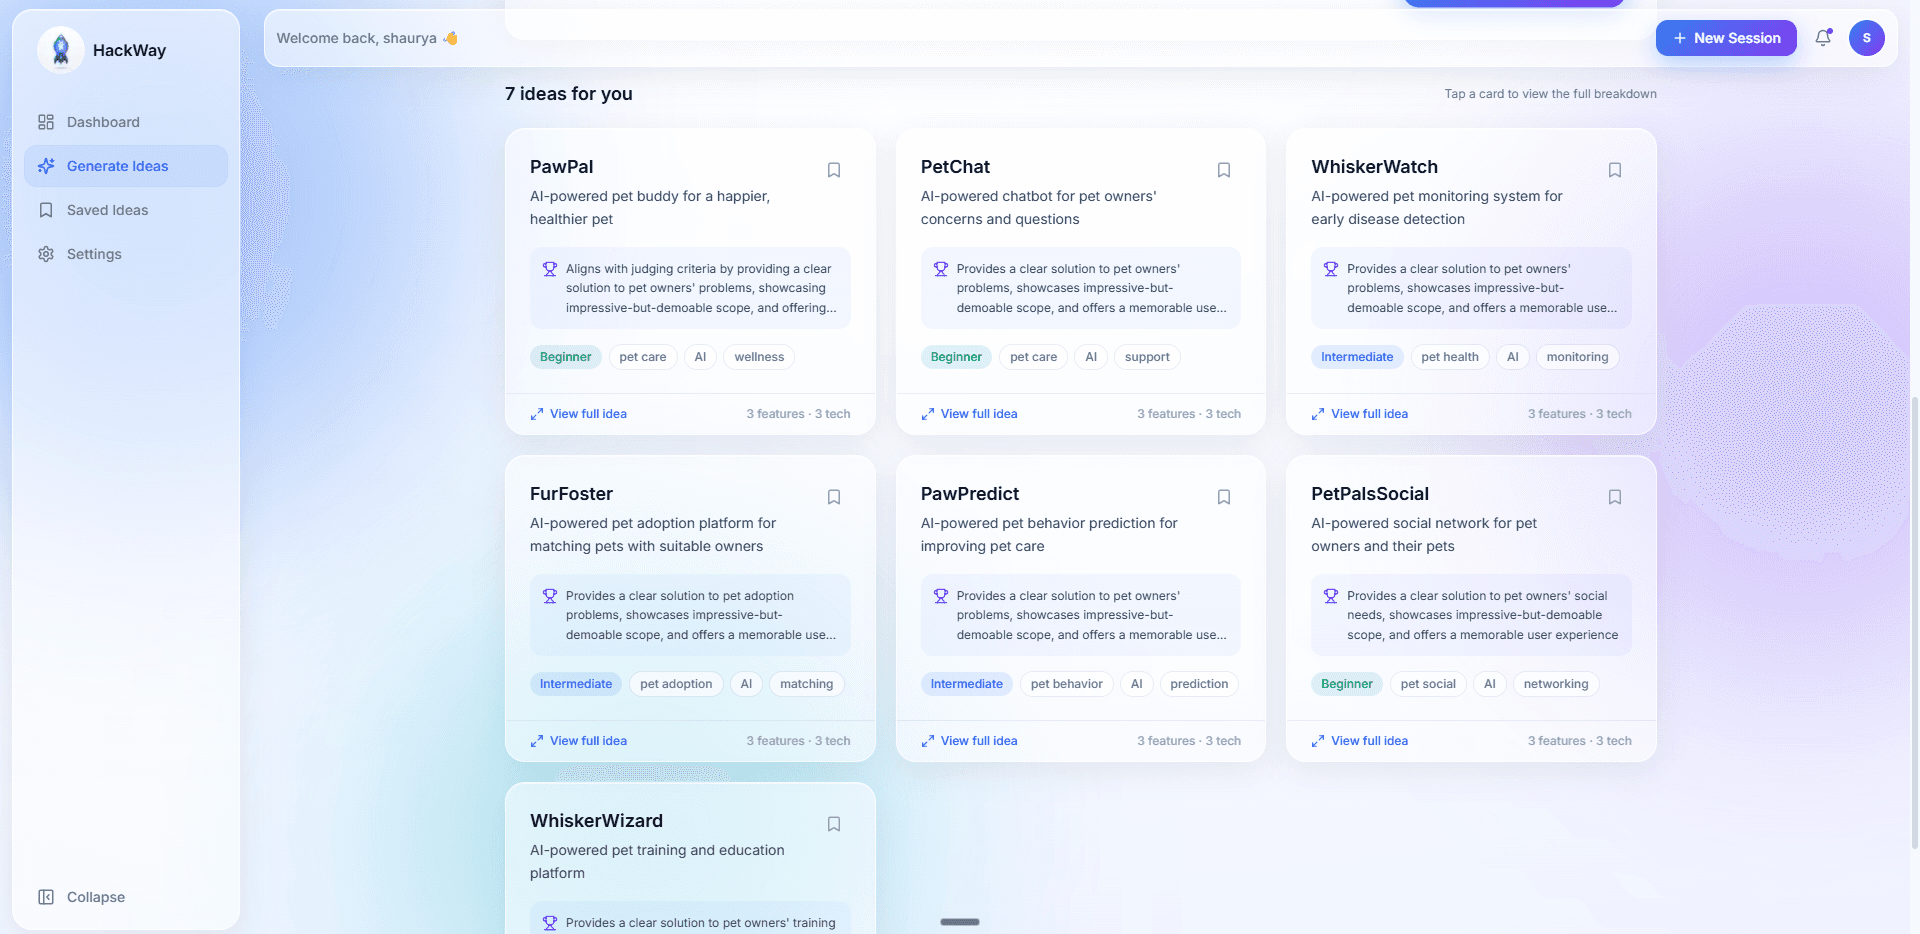Click the '7 ideas for you' heading
Image resolution: width=1920 pixels, height=934 pixels.
click(569, 94)
